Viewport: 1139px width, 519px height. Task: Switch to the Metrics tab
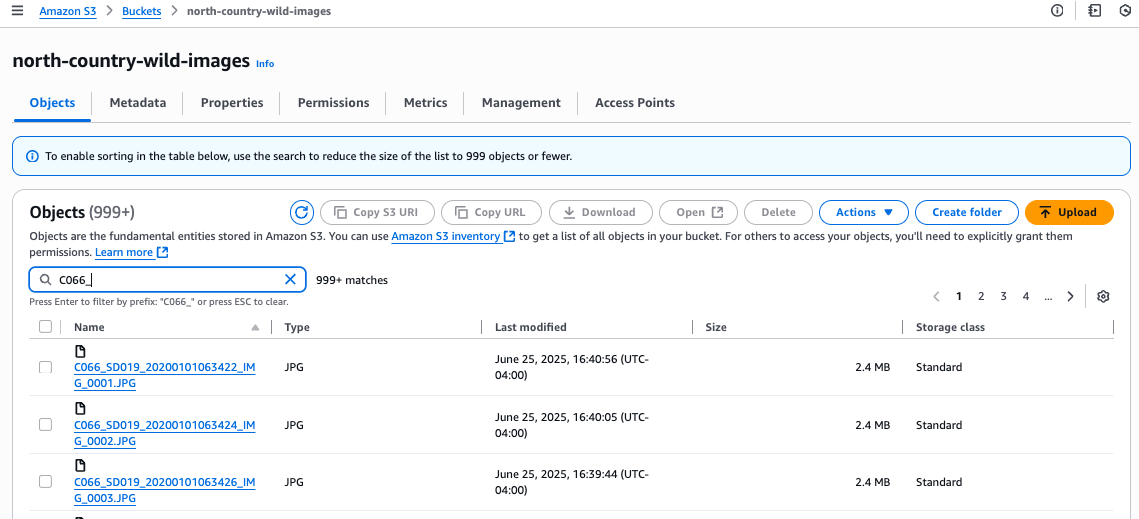[x=426, y=102]
